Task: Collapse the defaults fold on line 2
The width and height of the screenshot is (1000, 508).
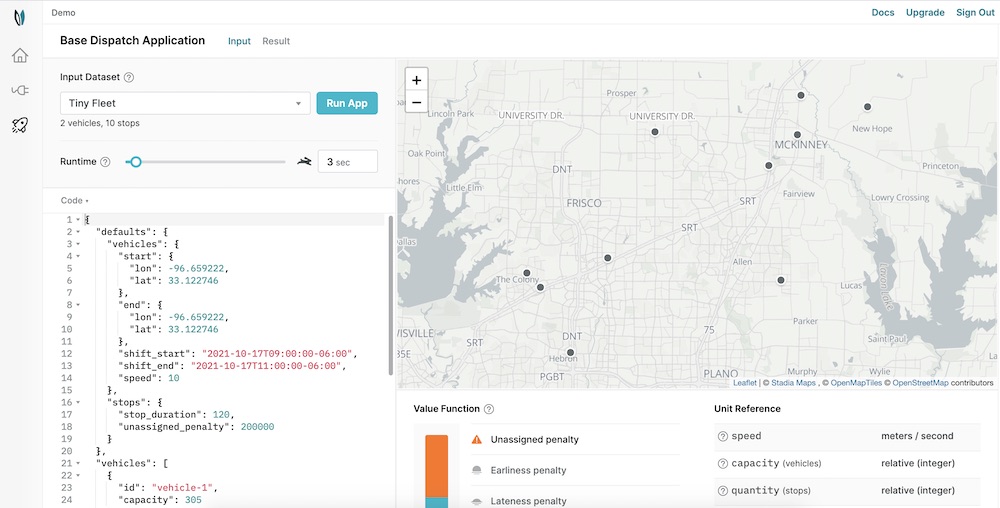Action: (x=78, y=232)
